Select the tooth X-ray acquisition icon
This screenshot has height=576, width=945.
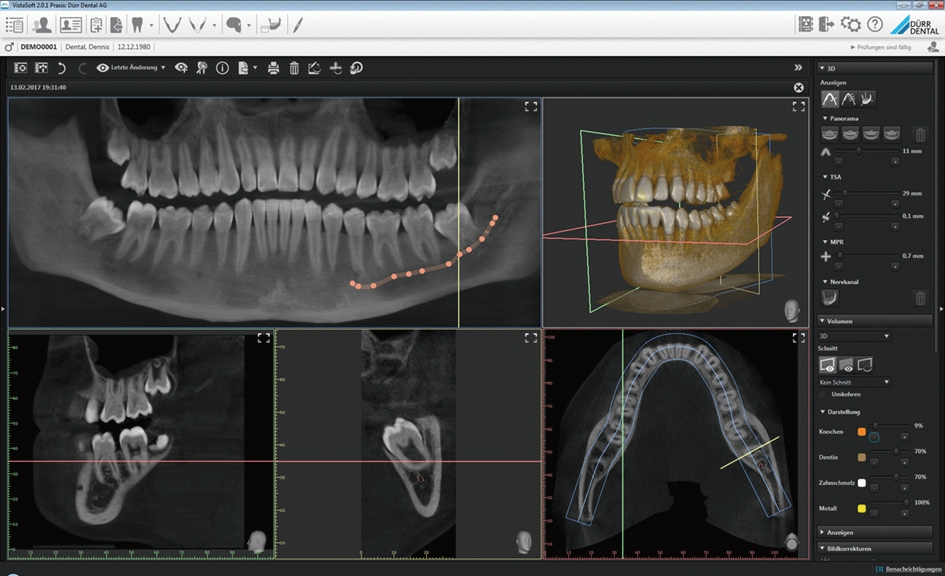tap(137, 25)
